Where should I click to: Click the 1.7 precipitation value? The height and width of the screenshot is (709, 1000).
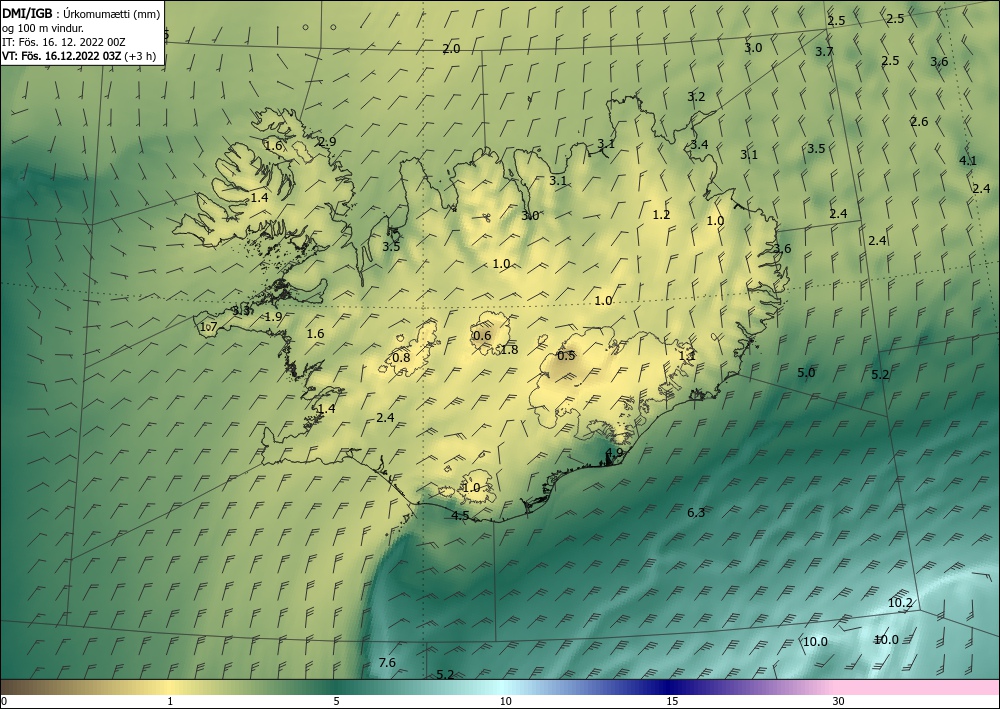pos(209,327)
